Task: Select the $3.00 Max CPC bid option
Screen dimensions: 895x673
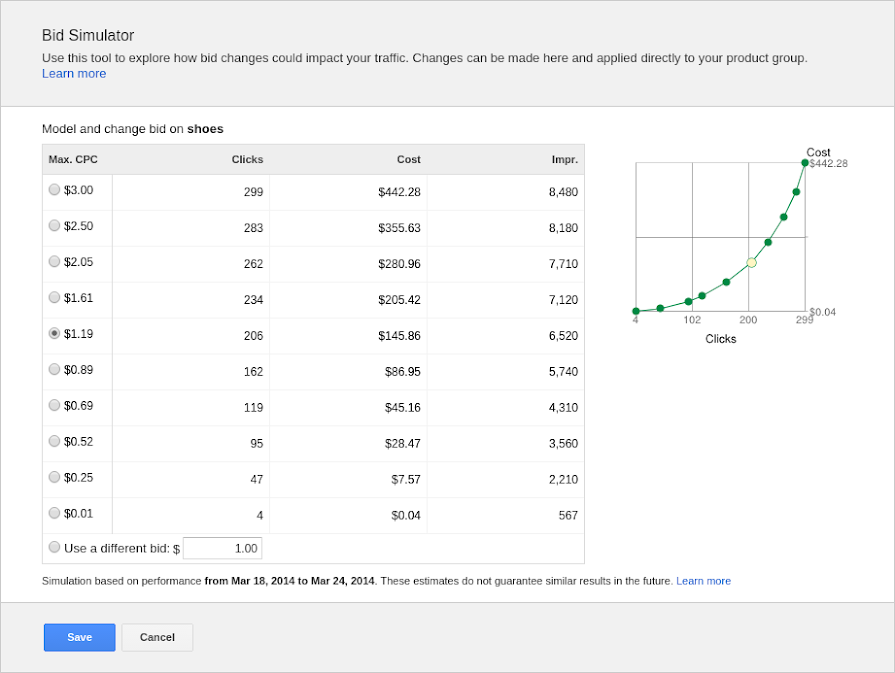Action: pos(54,189)
